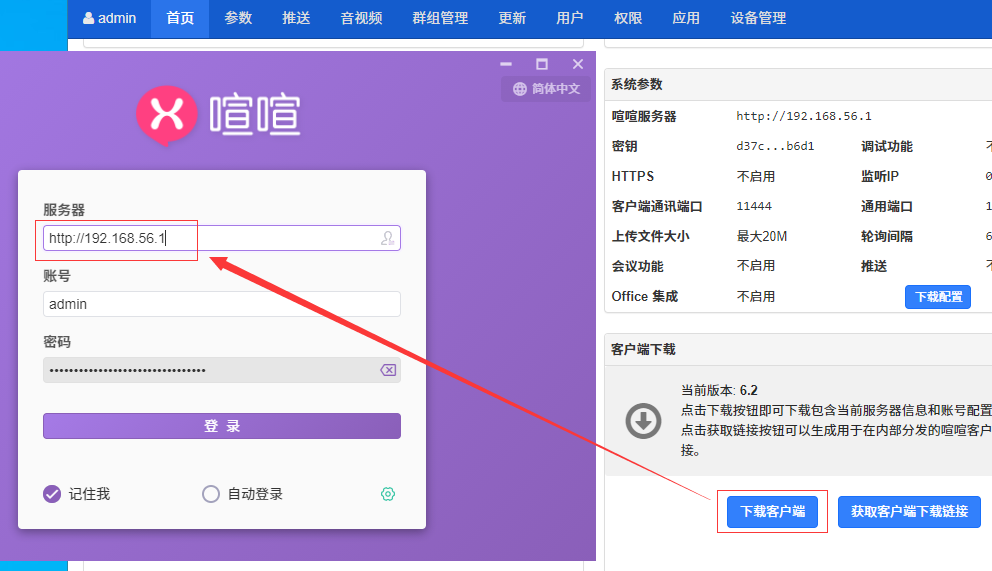Click the 当前版本: 6.2 text
992x571 pixels.
(x=719, y=390)
